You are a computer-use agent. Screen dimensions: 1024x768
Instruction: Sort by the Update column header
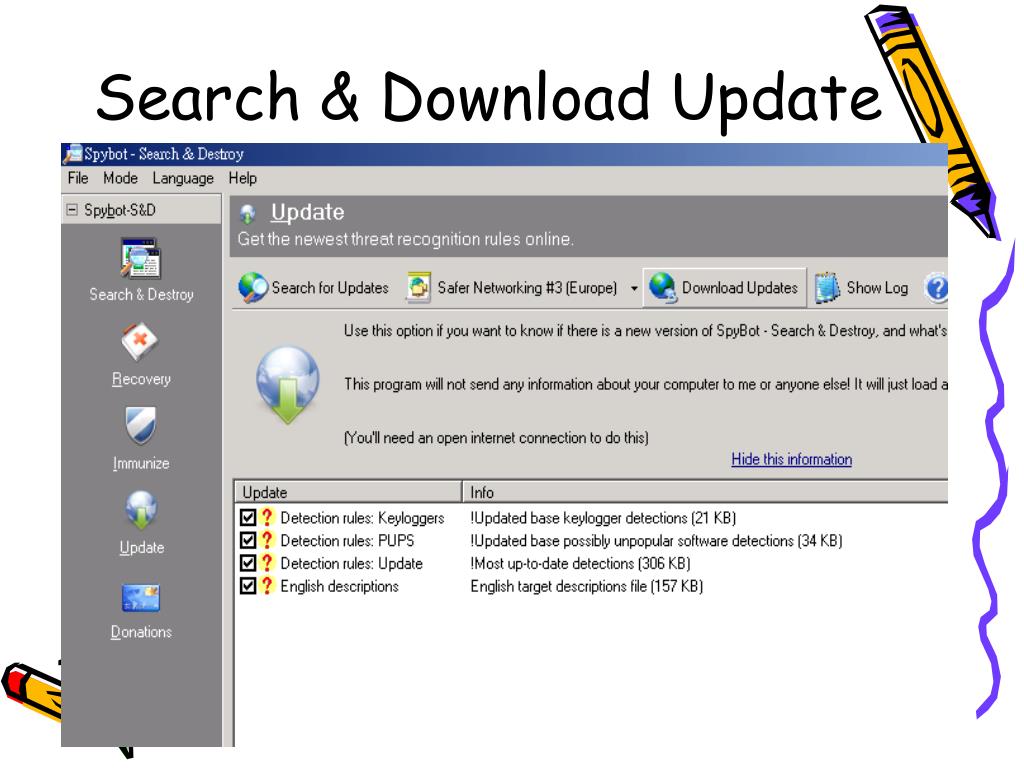347,492
